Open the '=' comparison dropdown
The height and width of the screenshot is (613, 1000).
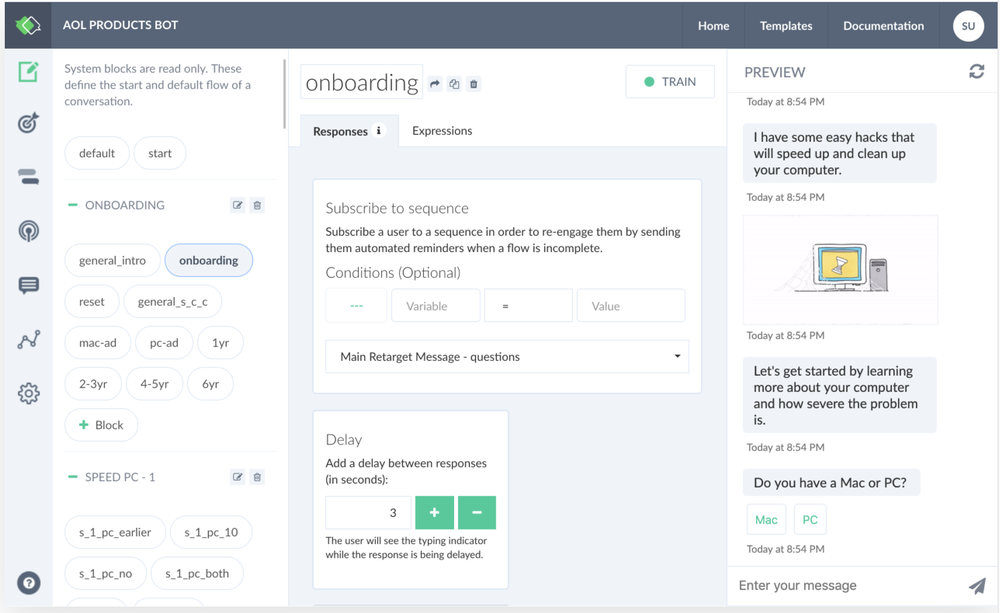coord(528,306)
